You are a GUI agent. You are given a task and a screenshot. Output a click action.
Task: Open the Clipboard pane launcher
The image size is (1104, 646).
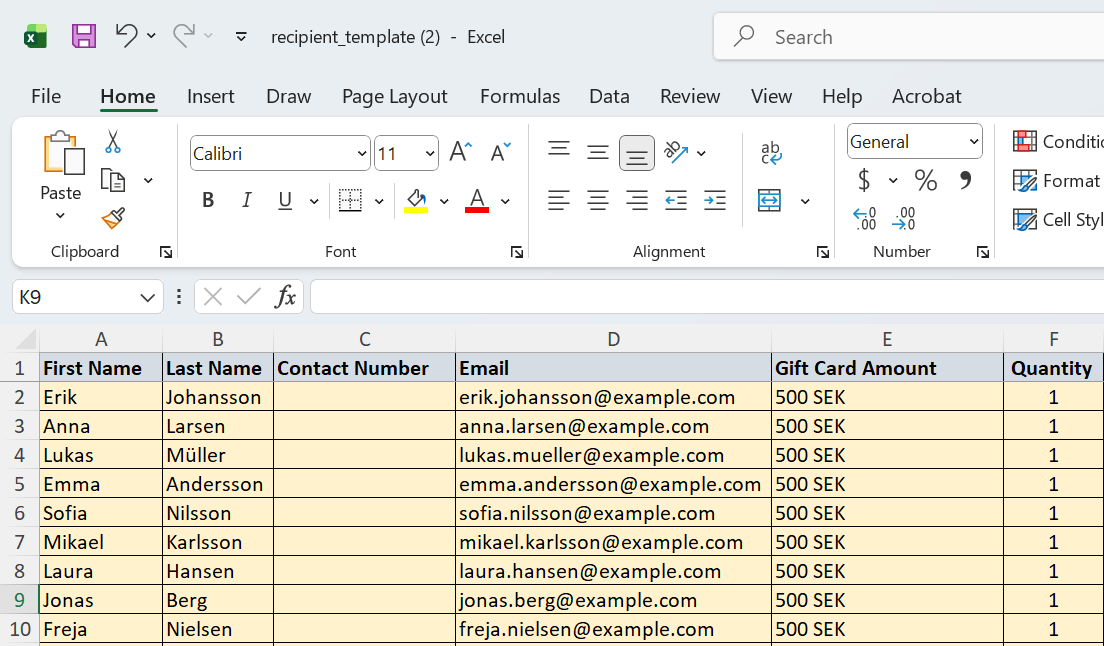166,252
